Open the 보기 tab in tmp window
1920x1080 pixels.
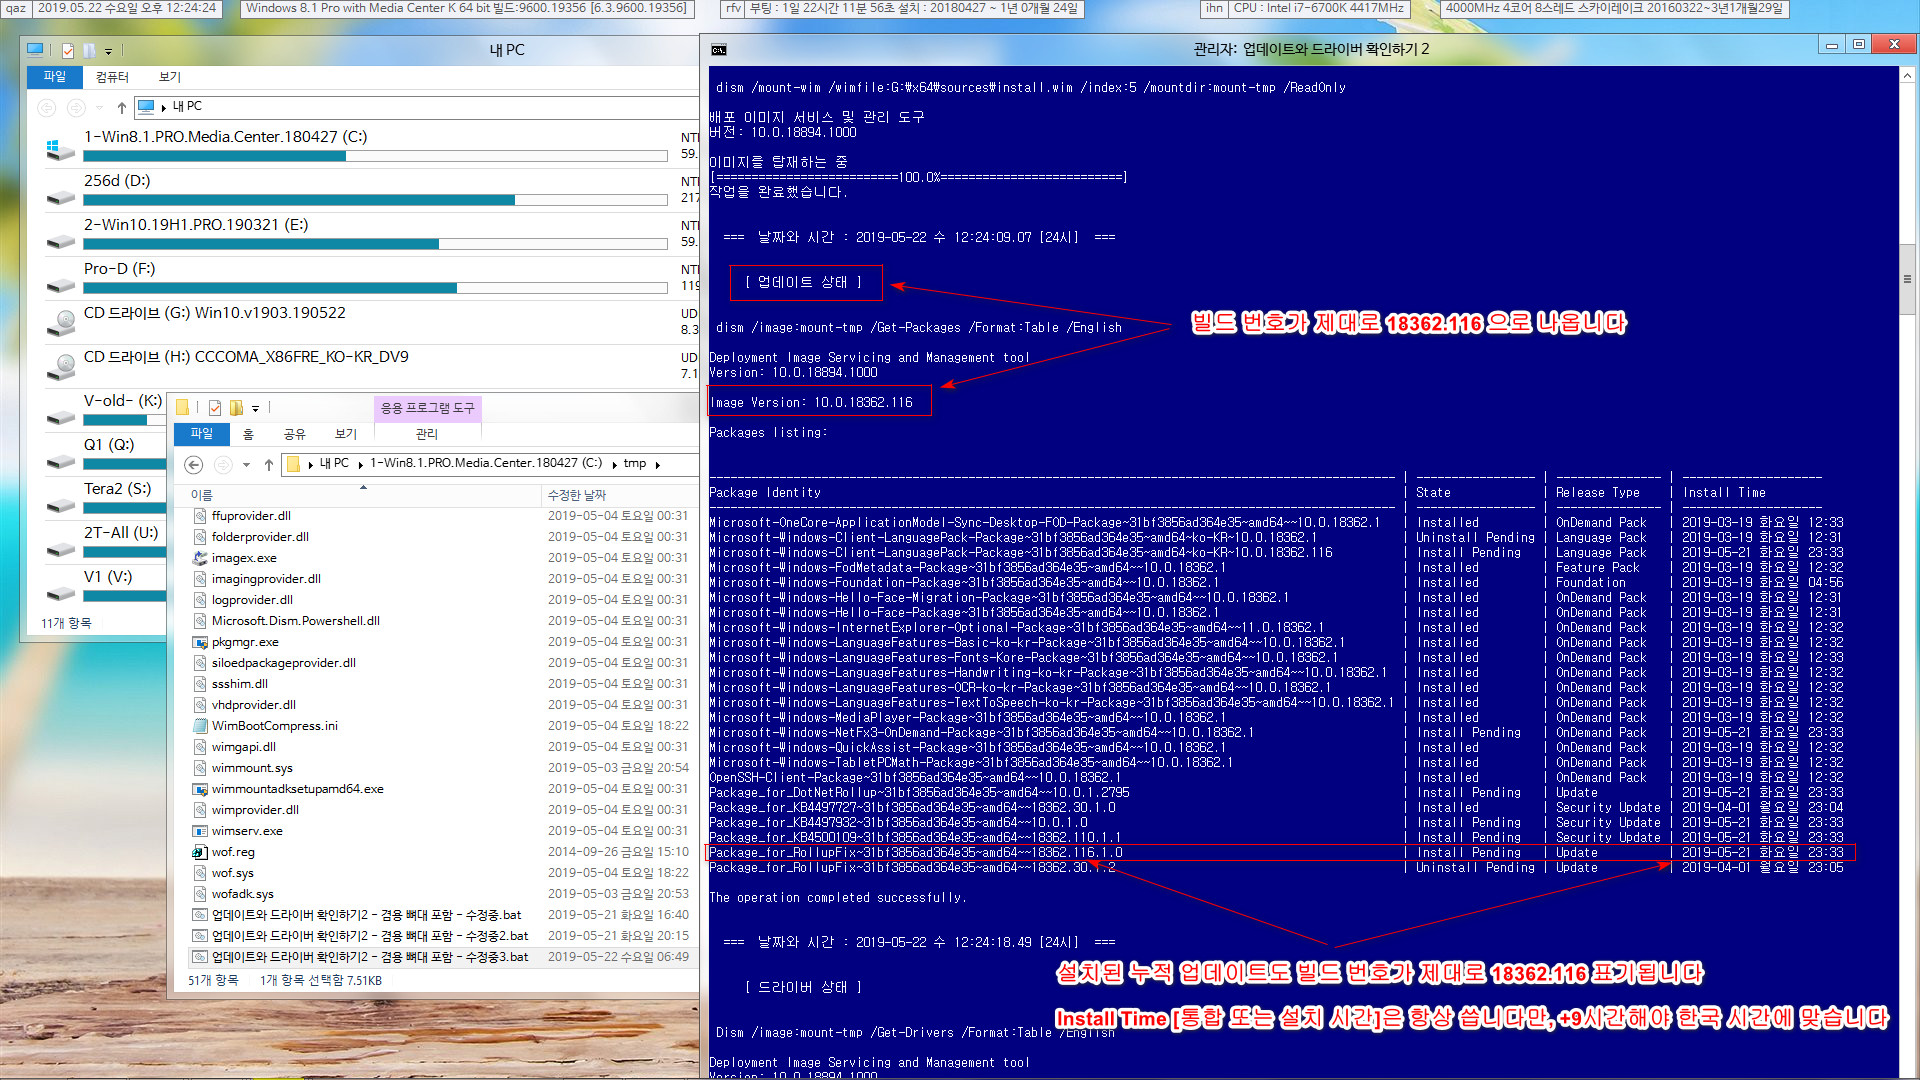(x=346, y=434)
